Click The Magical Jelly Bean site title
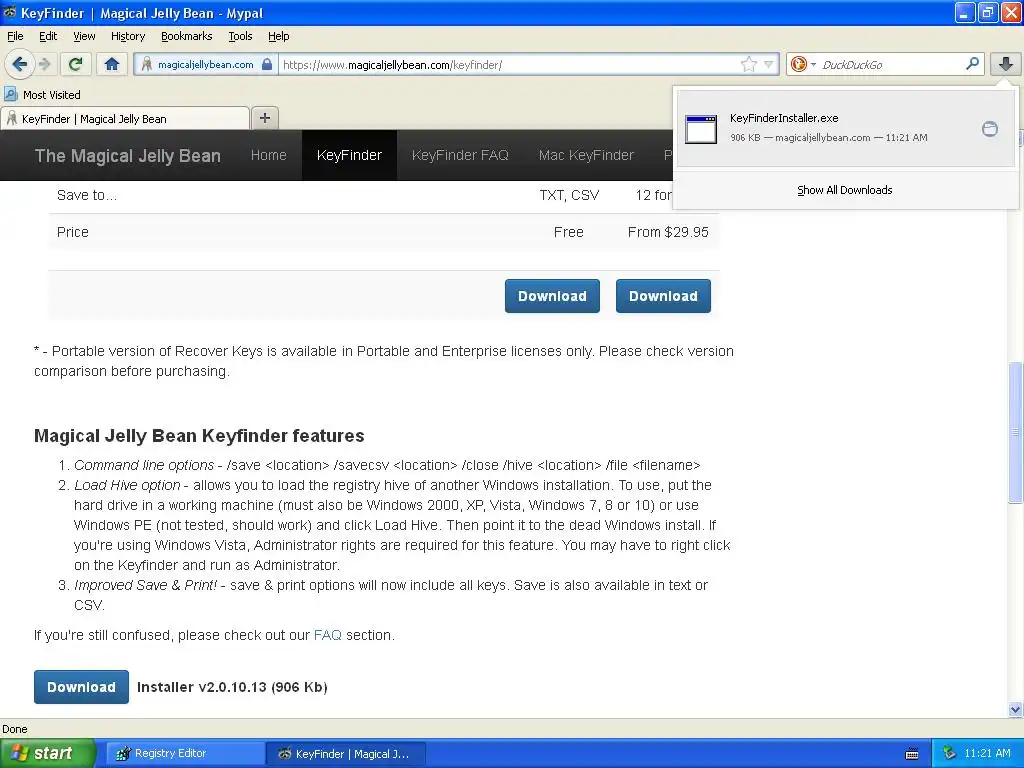The height and width of the screenshot is (768, 1024). coord(127,155)
